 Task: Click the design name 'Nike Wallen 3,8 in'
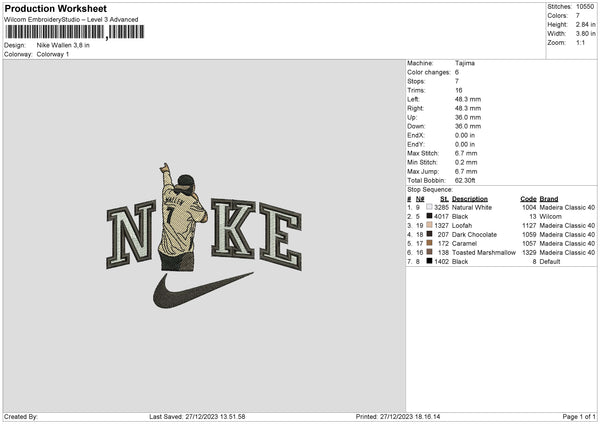tap(63, 45)
